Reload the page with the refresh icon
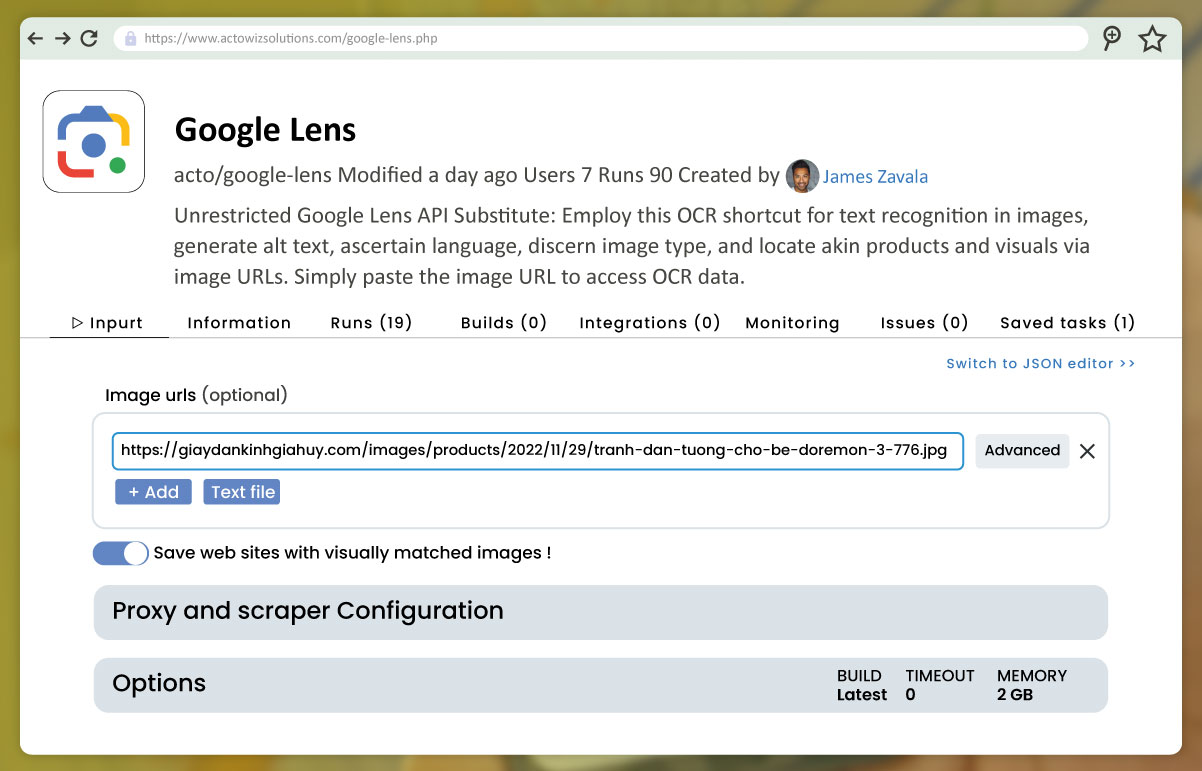 pos(89,38)
